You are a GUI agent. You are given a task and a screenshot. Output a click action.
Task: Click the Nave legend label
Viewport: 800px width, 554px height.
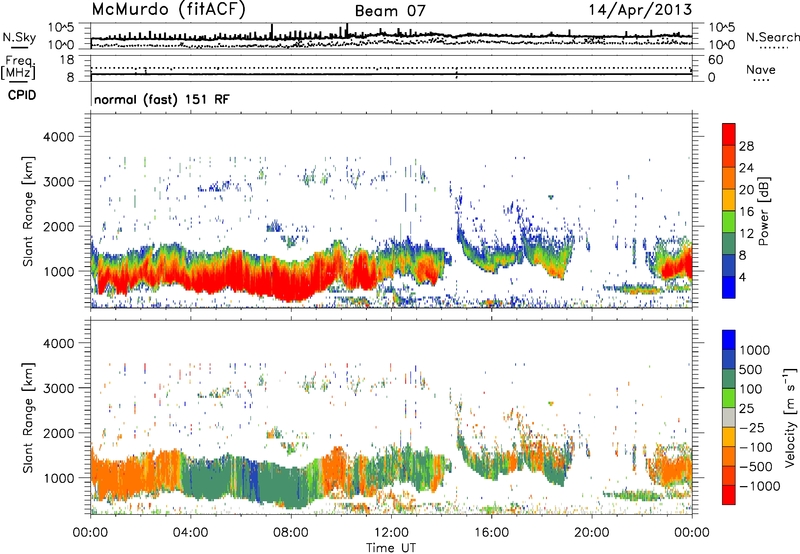click(761, 69)
